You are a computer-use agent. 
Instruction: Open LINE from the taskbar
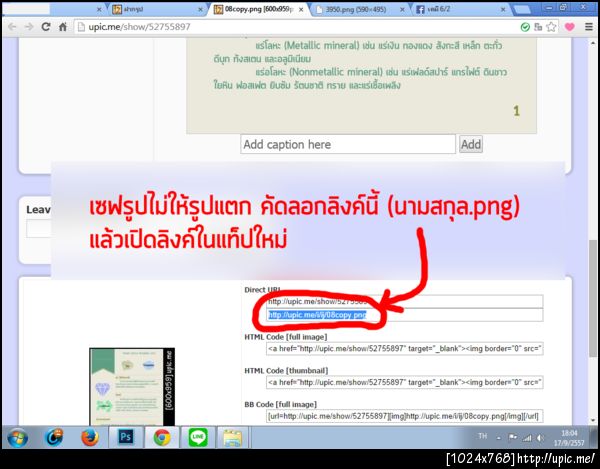[x=198, y=437]
